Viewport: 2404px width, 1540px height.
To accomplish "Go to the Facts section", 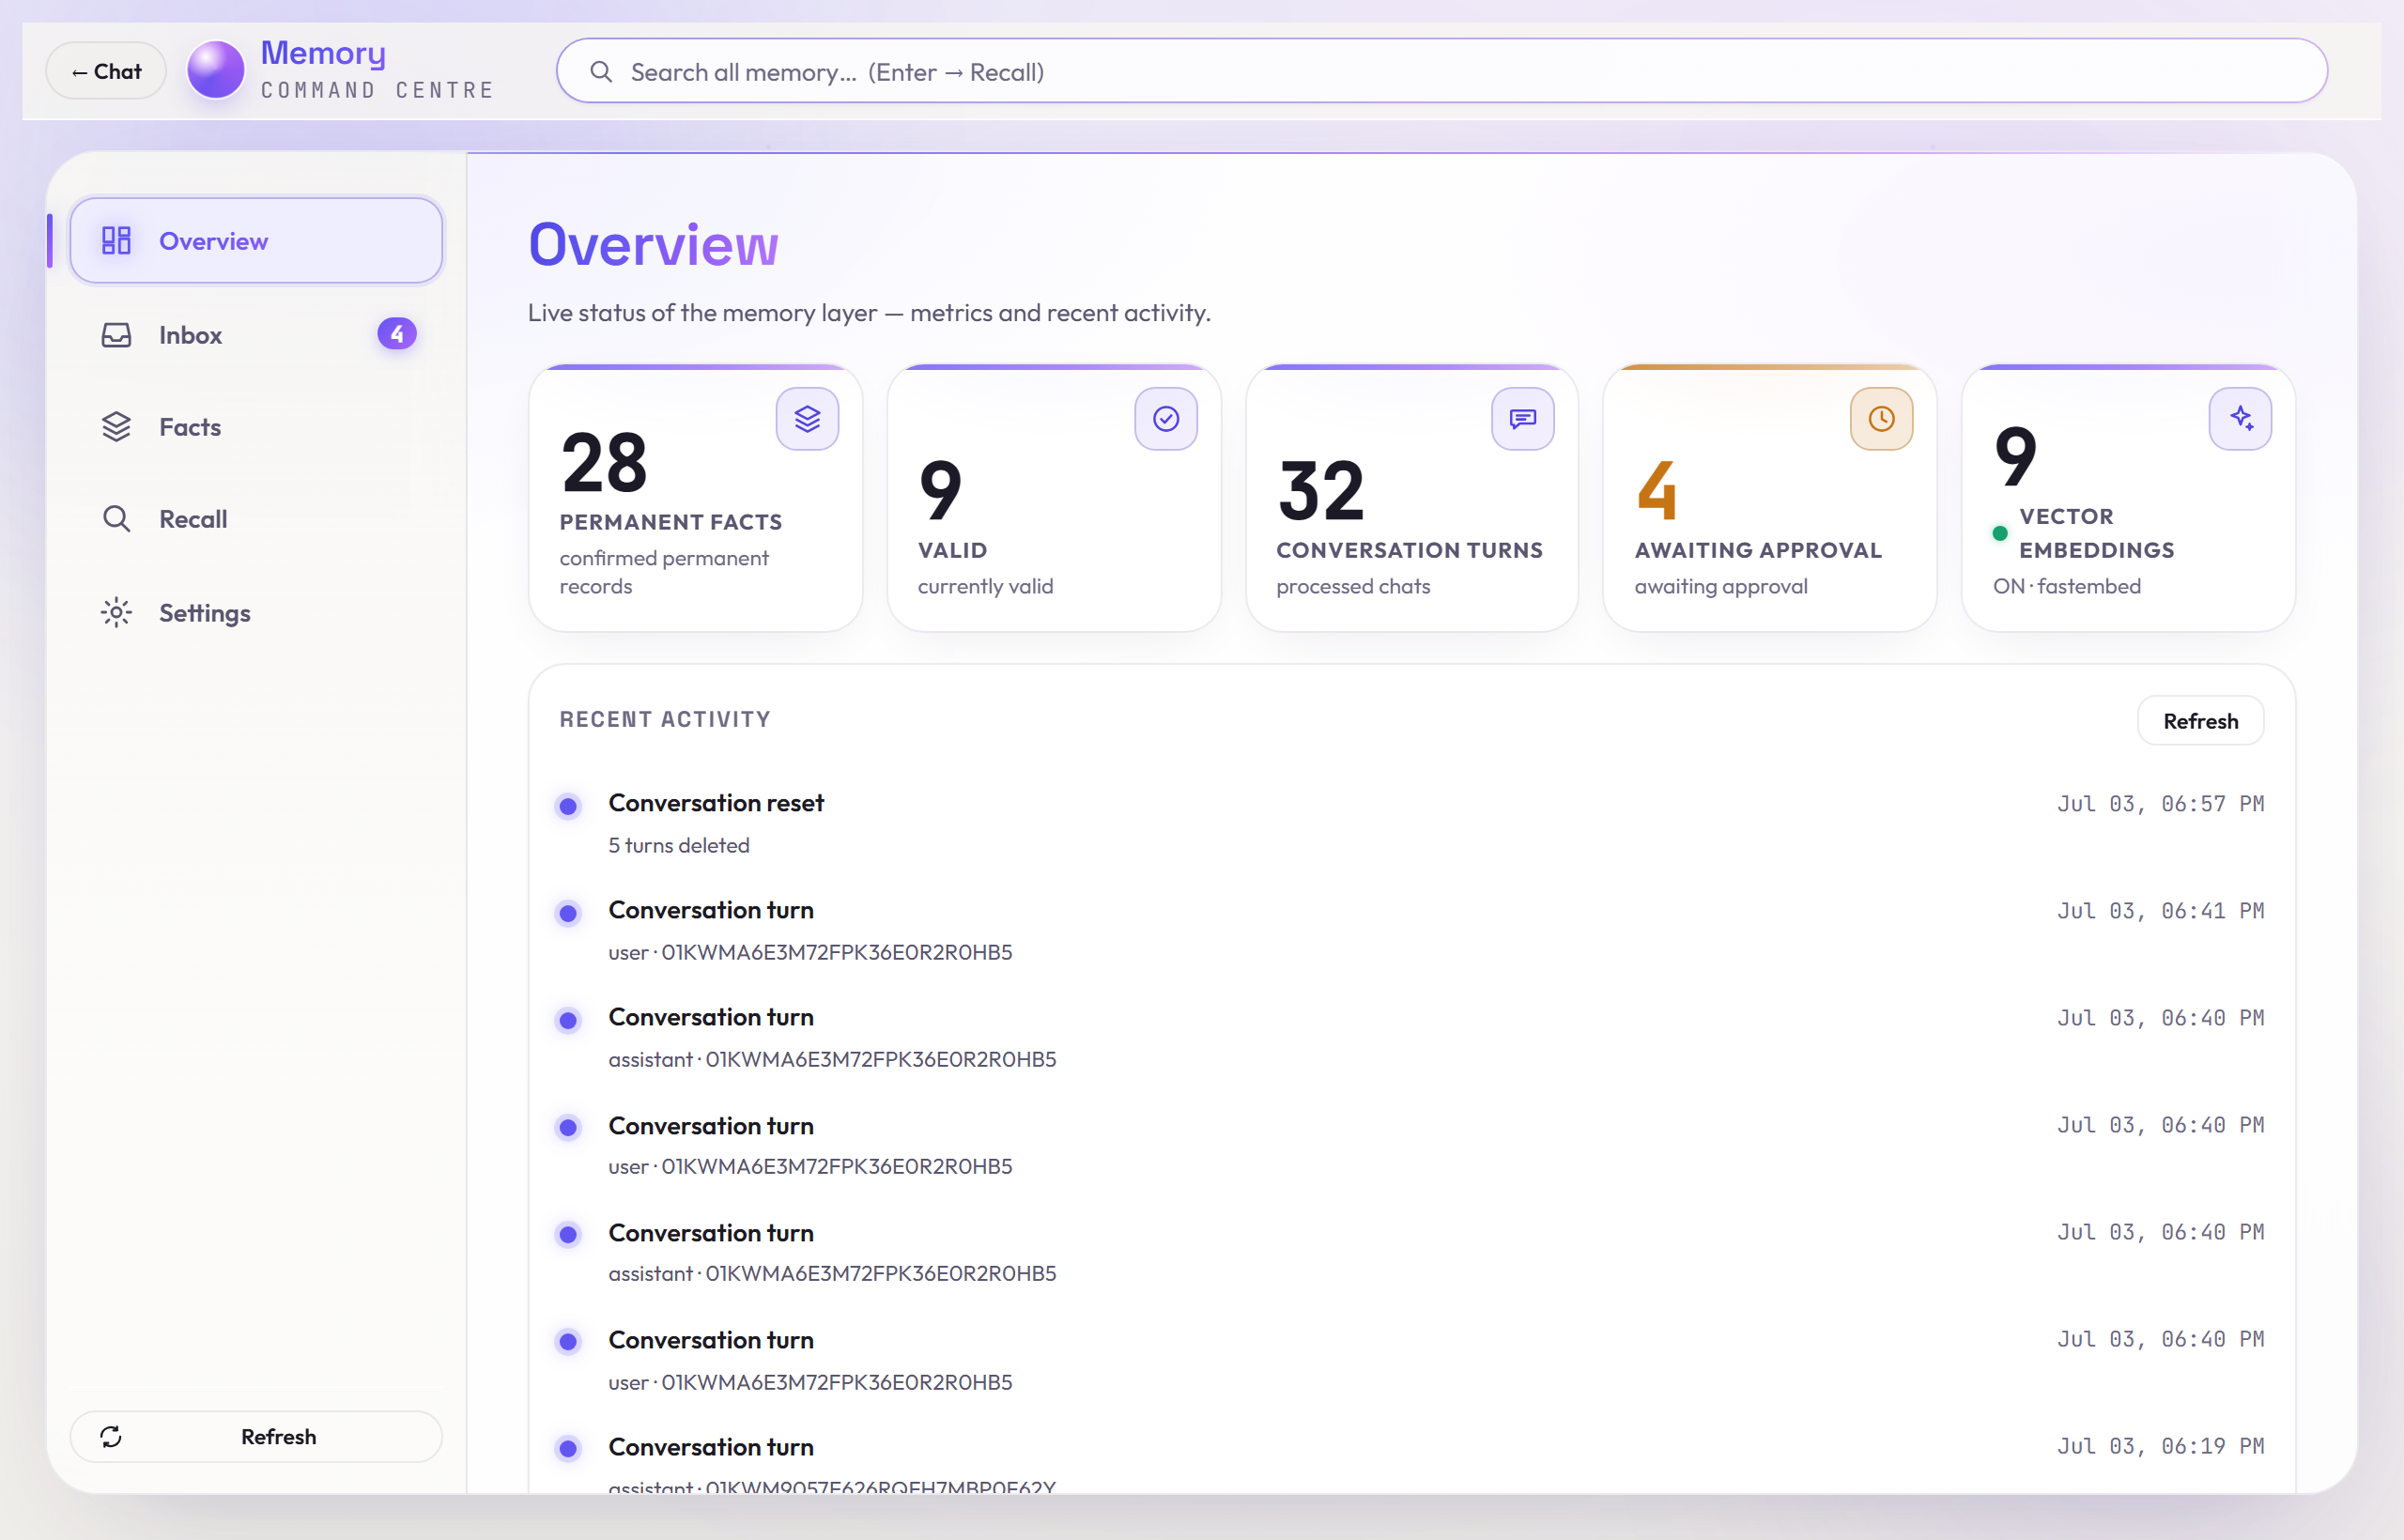I will (x=256, y=427).
